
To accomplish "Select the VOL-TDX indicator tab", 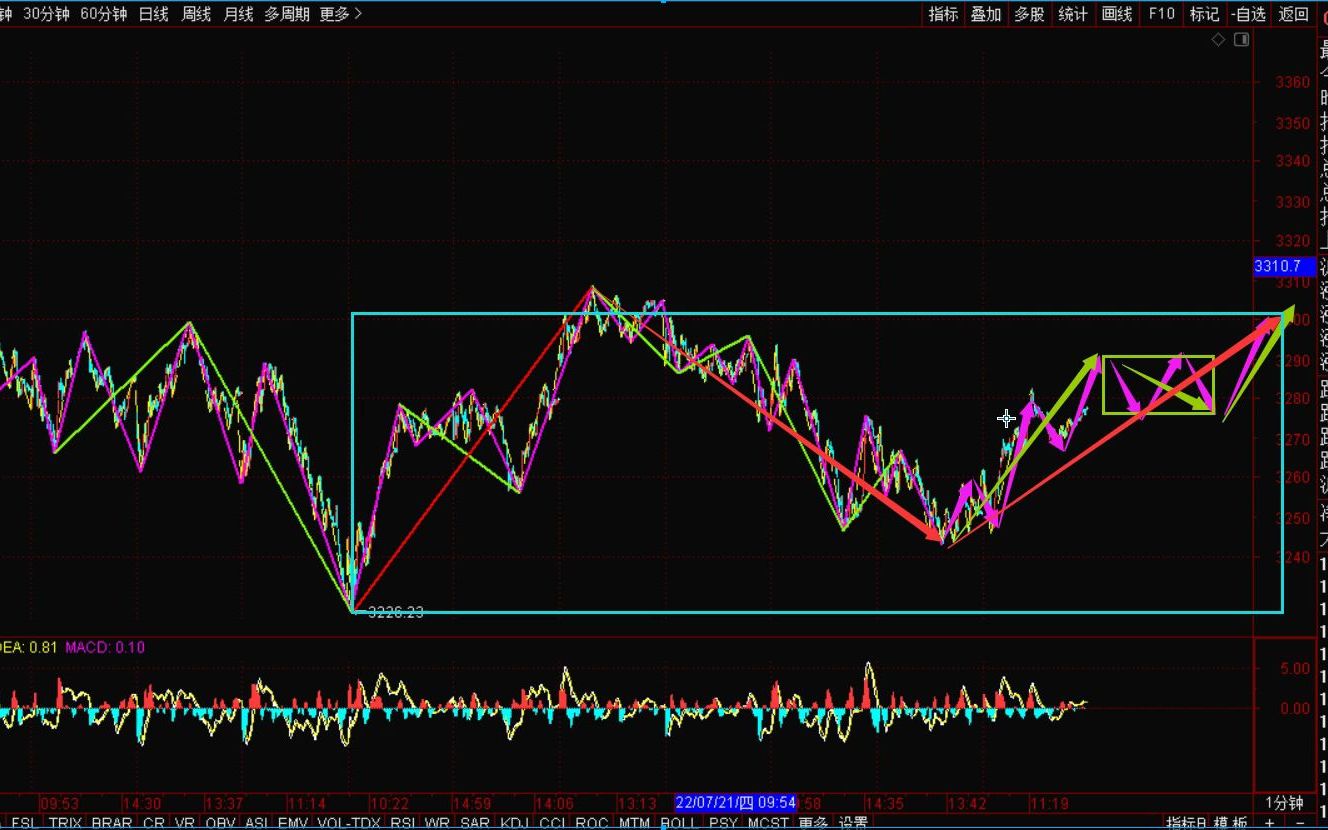I will [x=348, y=823].
